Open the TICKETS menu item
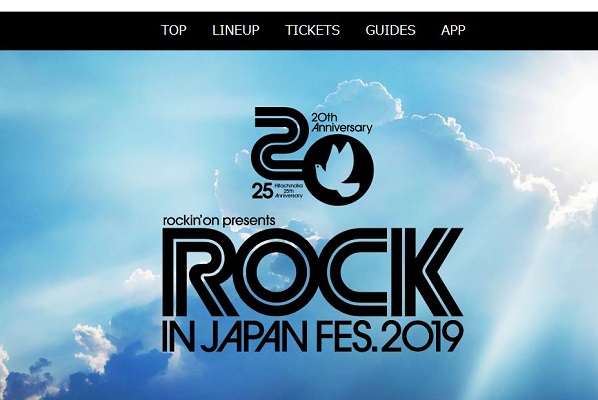Image resolution: width=598 pixels, height=400 pixels. point(312,30)
